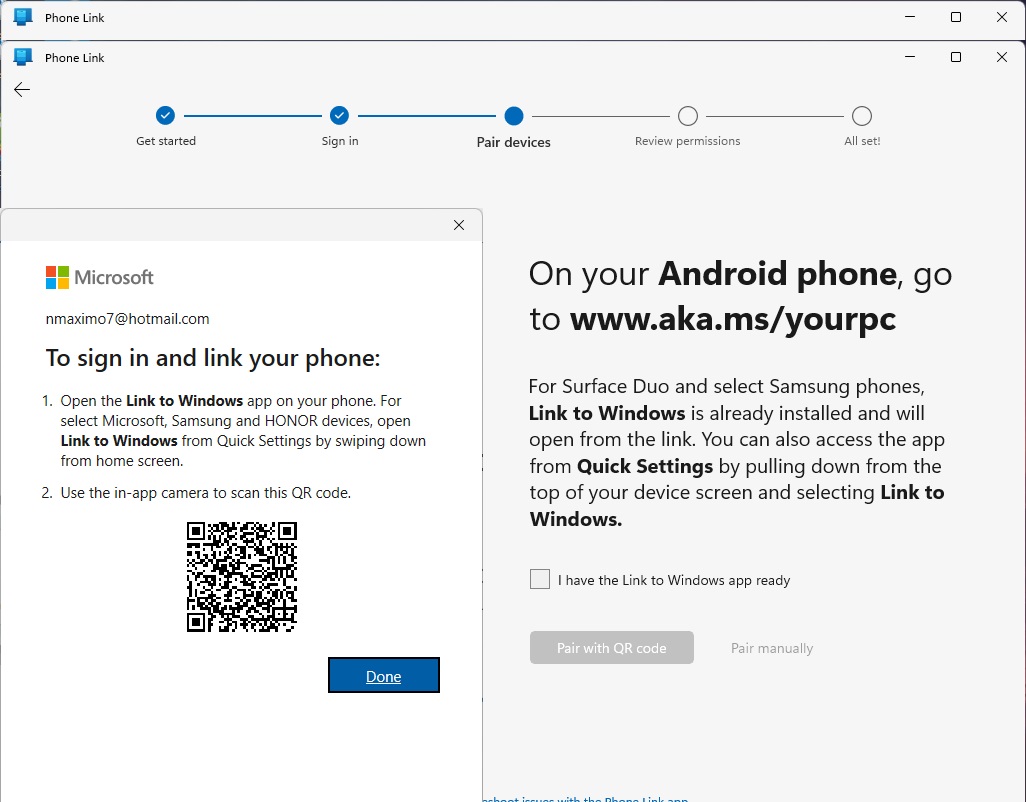The width and height of the screenshot is (1026, 802).
Task: Close the Microsoft sign-in dialog
Action: 459,225
